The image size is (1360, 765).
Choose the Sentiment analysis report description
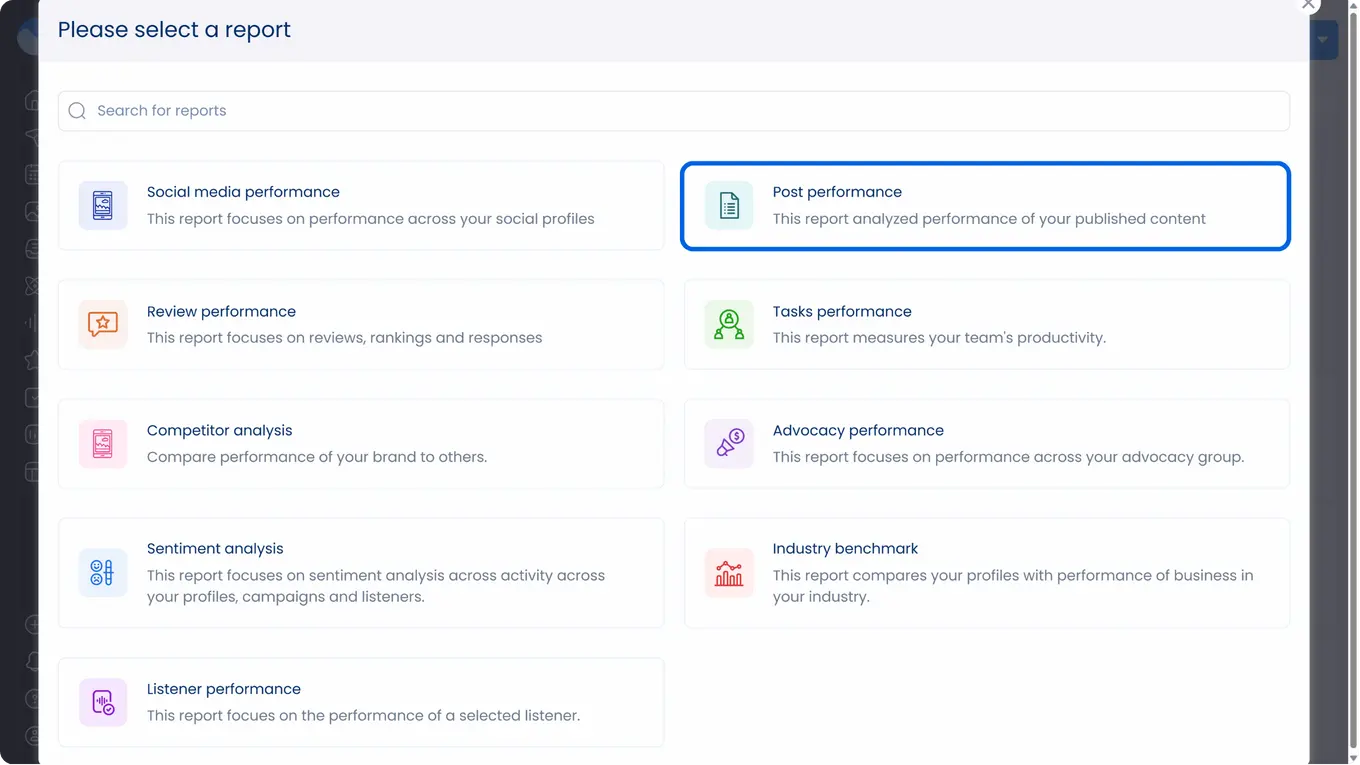(x=376, y=586)
